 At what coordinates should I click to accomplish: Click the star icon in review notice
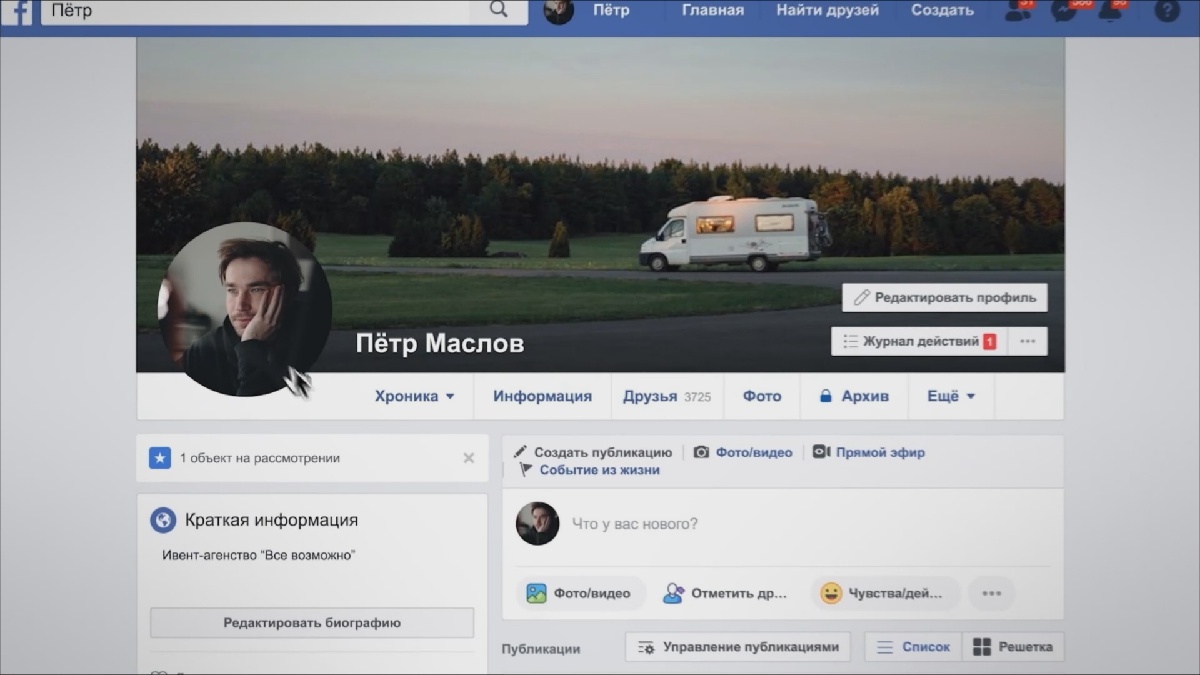[x=160, y=458]
